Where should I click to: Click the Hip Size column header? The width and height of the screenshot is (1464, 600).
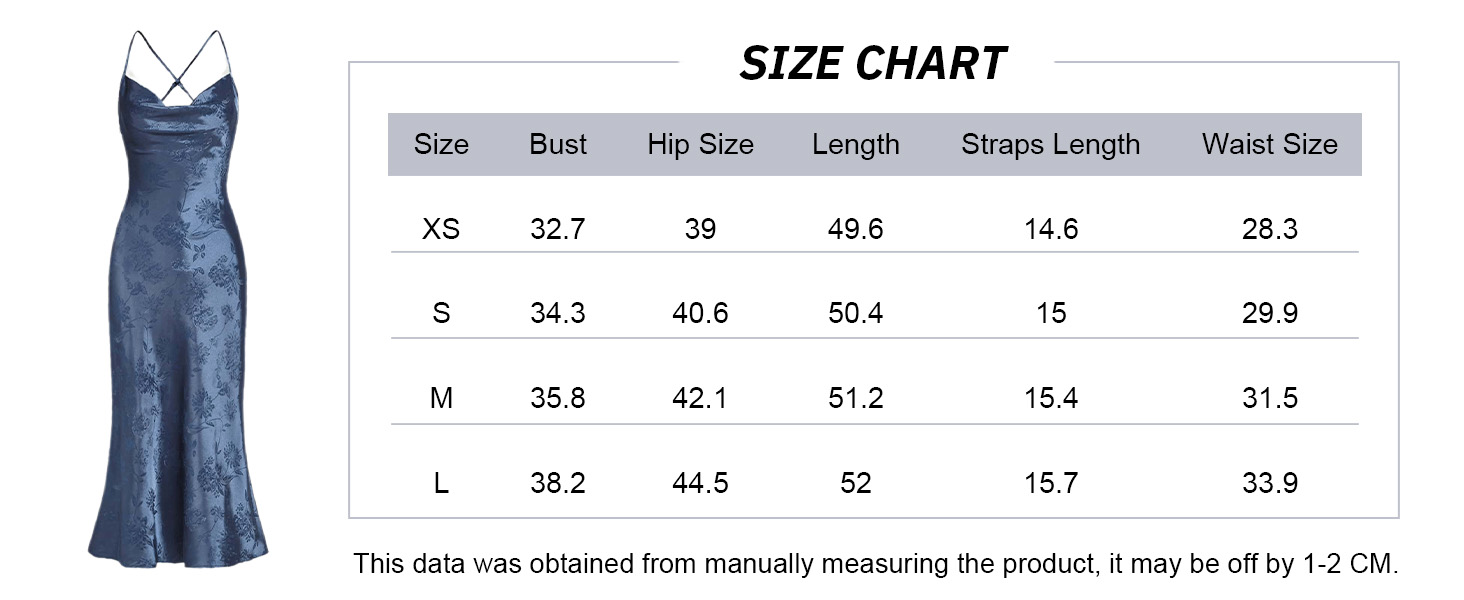700,145
